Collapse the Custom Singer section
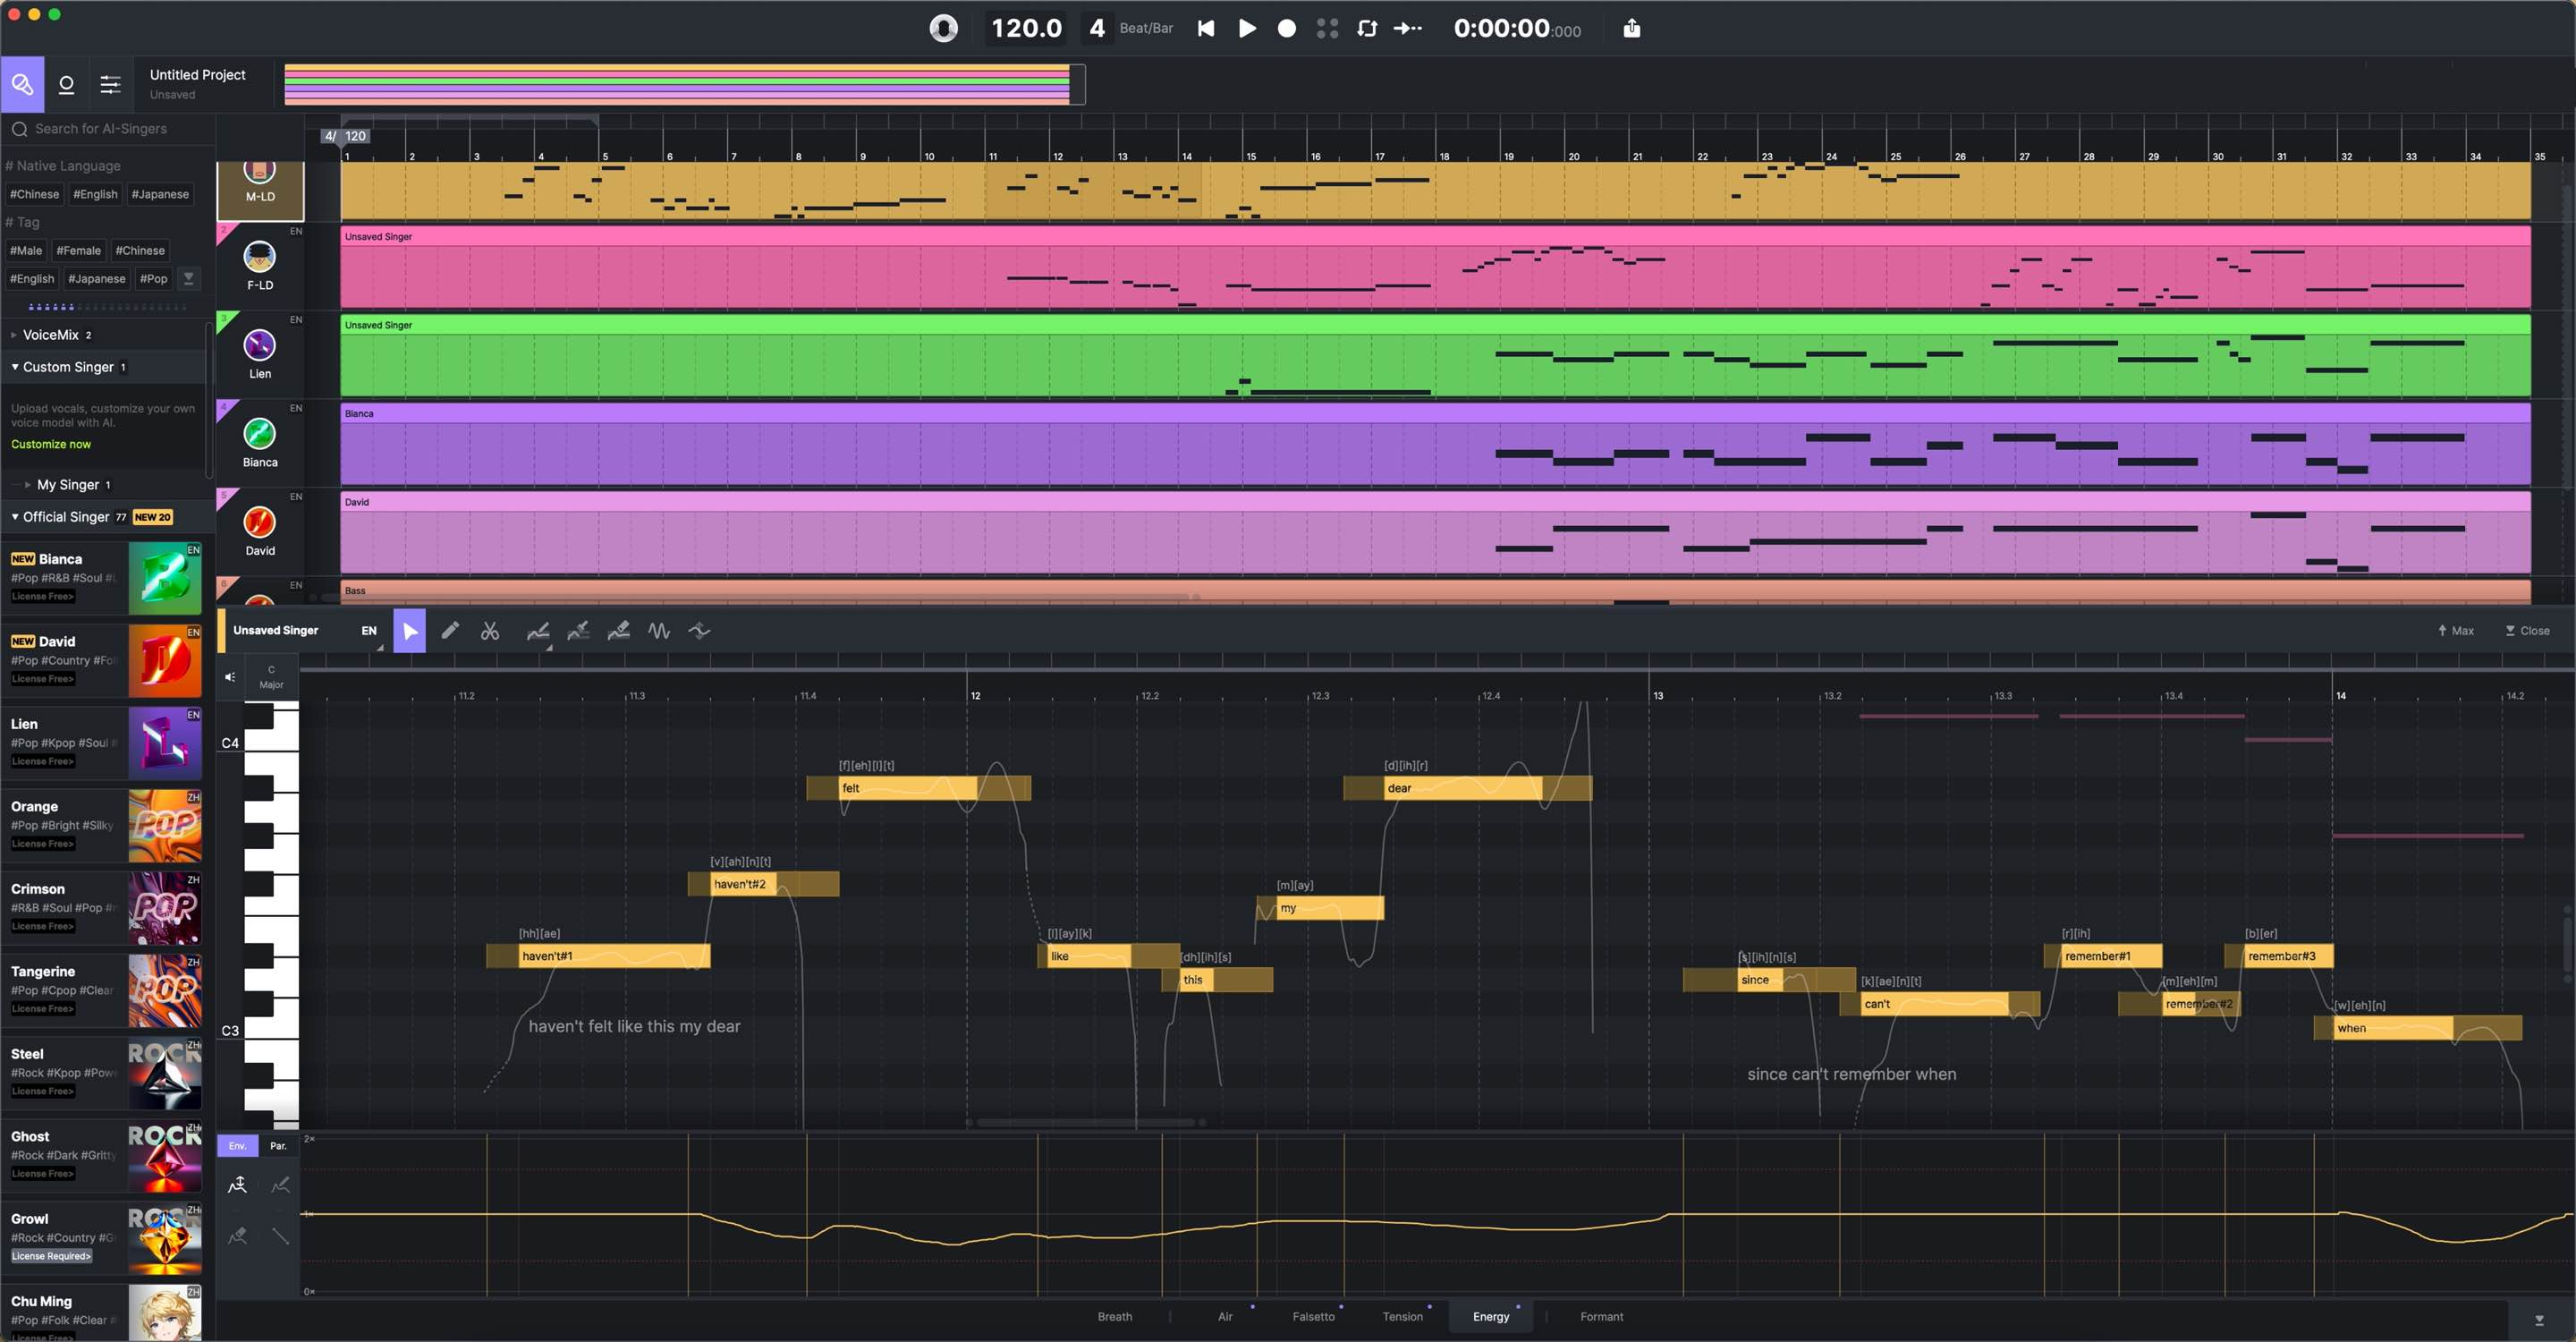 [x=15, y=367]
